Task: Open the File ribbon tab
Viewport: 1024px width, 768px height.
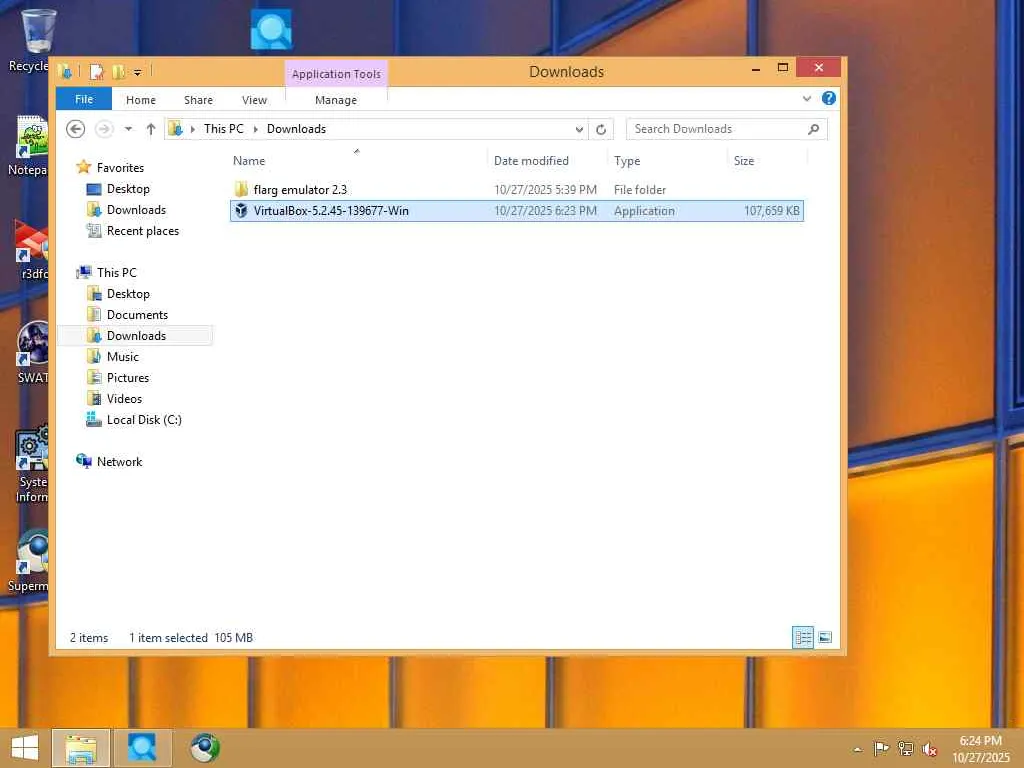Action: click(84, 99)
